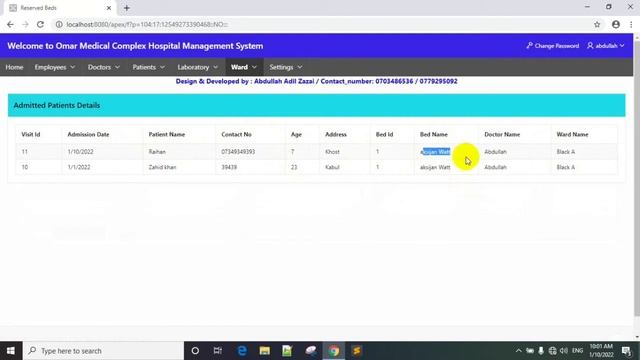Open the notifications action center icon
Viewport: 640px width, 360px height.
(627, 351)
